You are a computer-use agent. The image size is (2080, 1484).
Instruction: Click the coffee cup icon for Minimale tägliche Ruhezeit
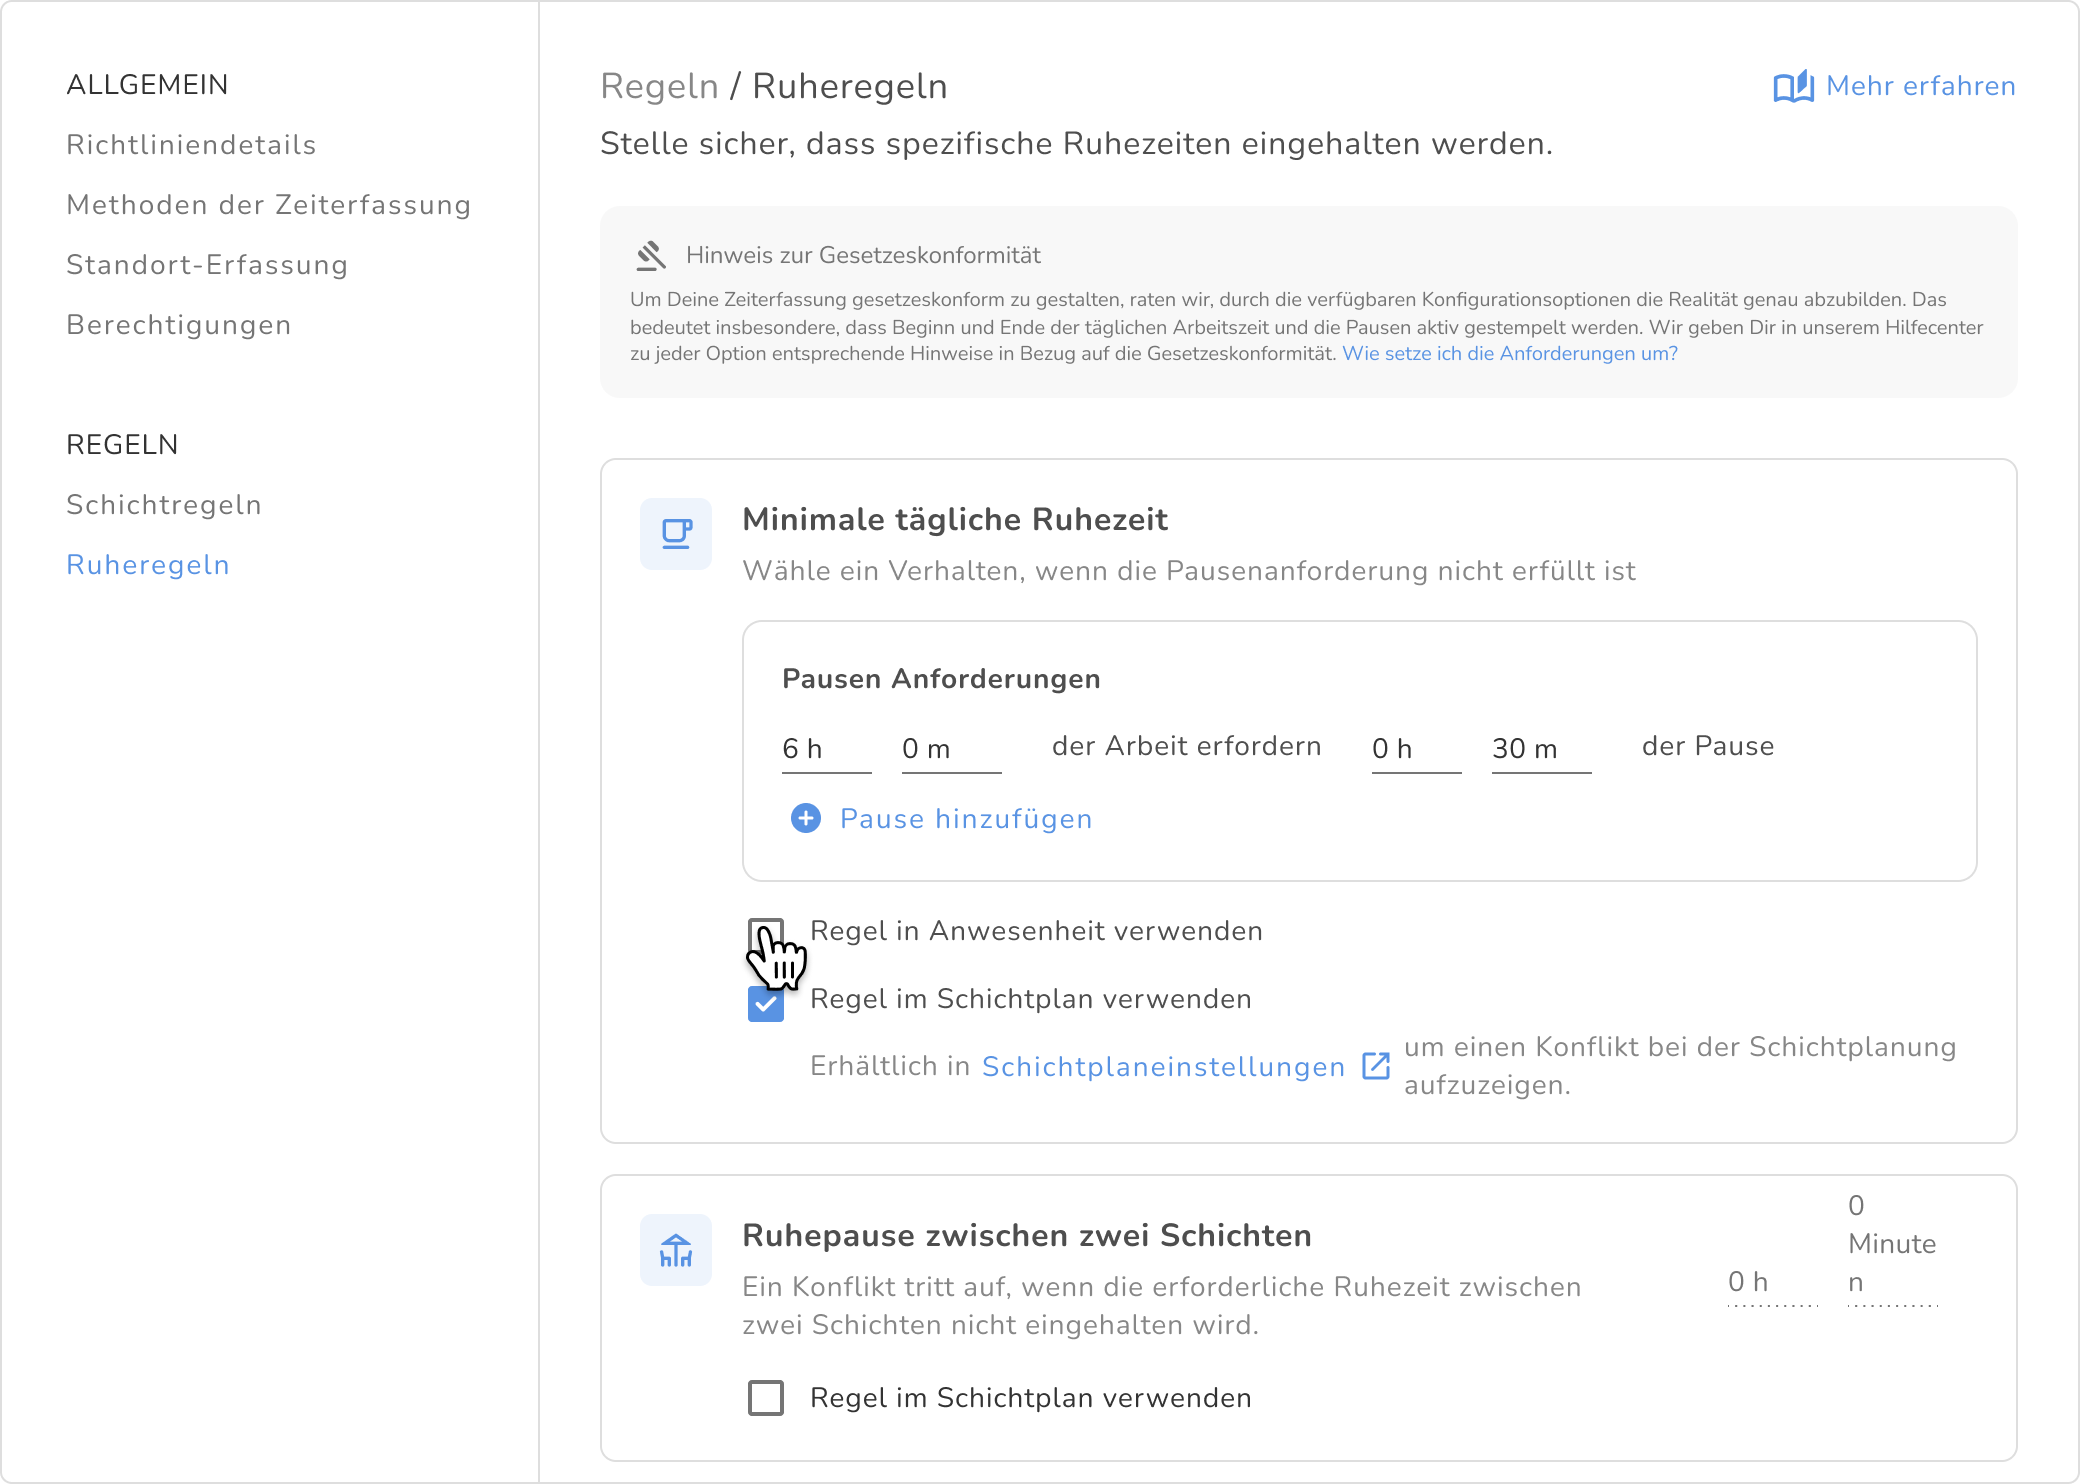676,534
